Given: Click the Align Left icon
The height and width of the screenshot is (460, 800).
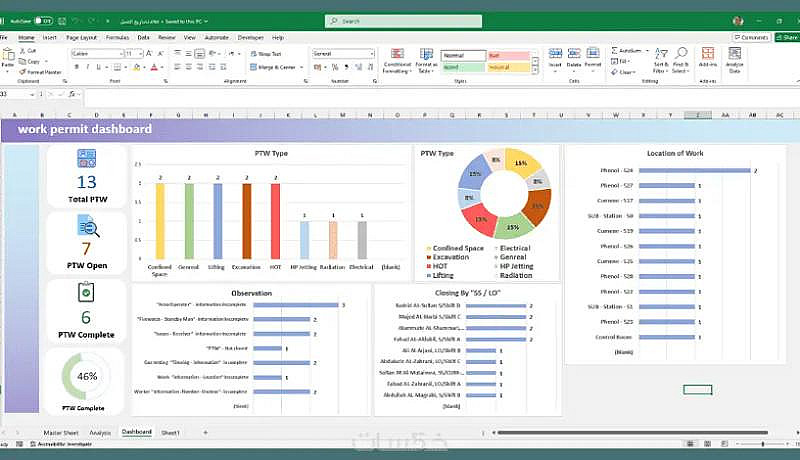Looking at the screenshot, I should click(177, 67).
